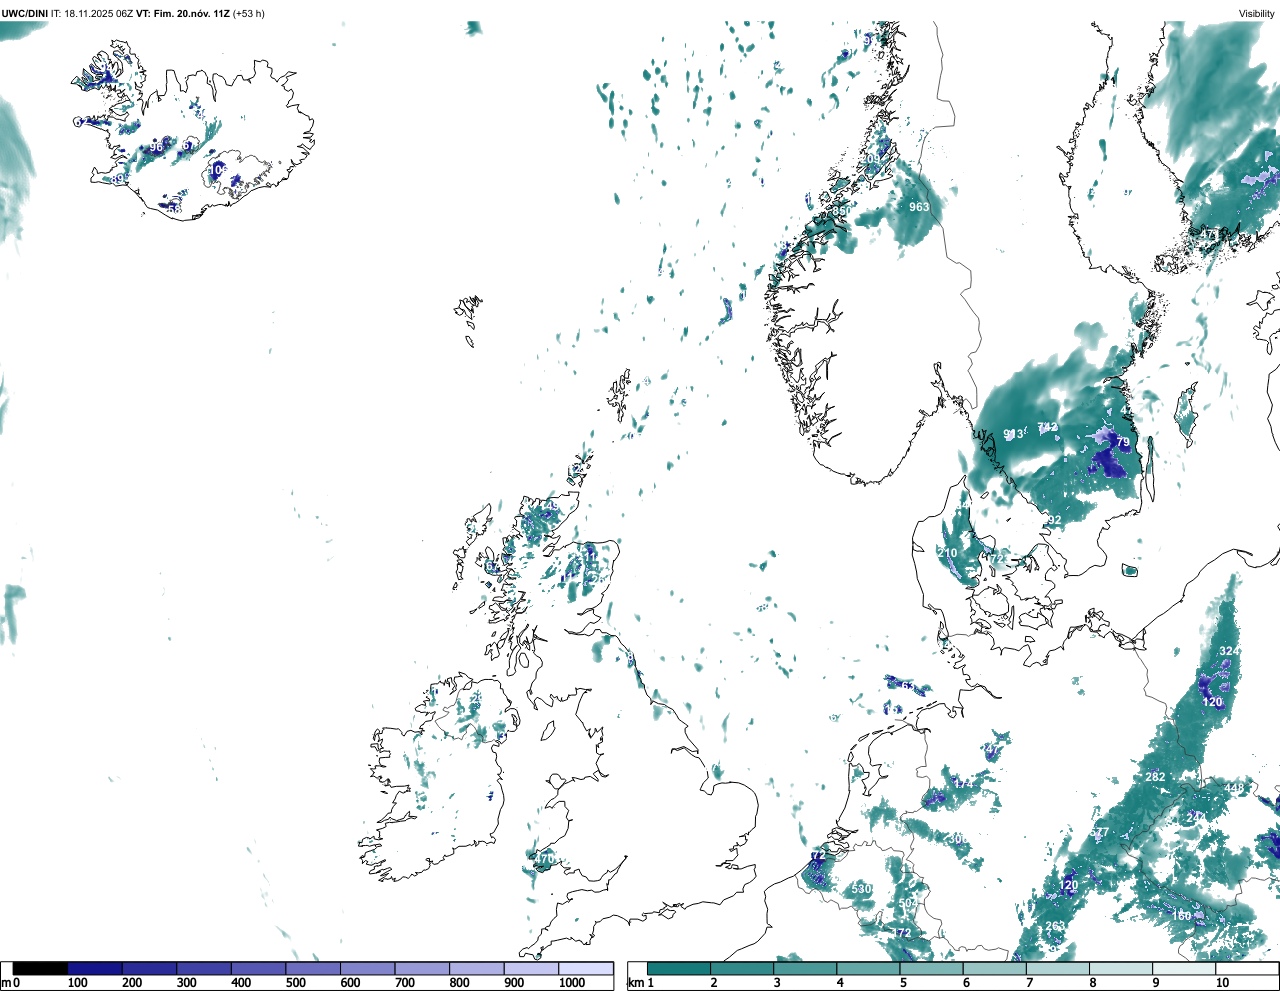Click the 'UWC/DINI' model name text
This screenshot has height=991, width=1280.
click(x=25, y=13)
